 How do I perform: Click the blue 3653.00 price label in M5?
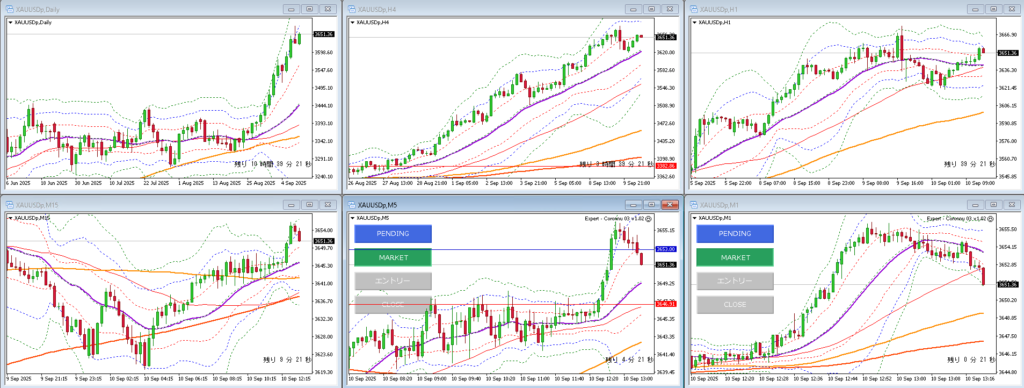(665, 250)
